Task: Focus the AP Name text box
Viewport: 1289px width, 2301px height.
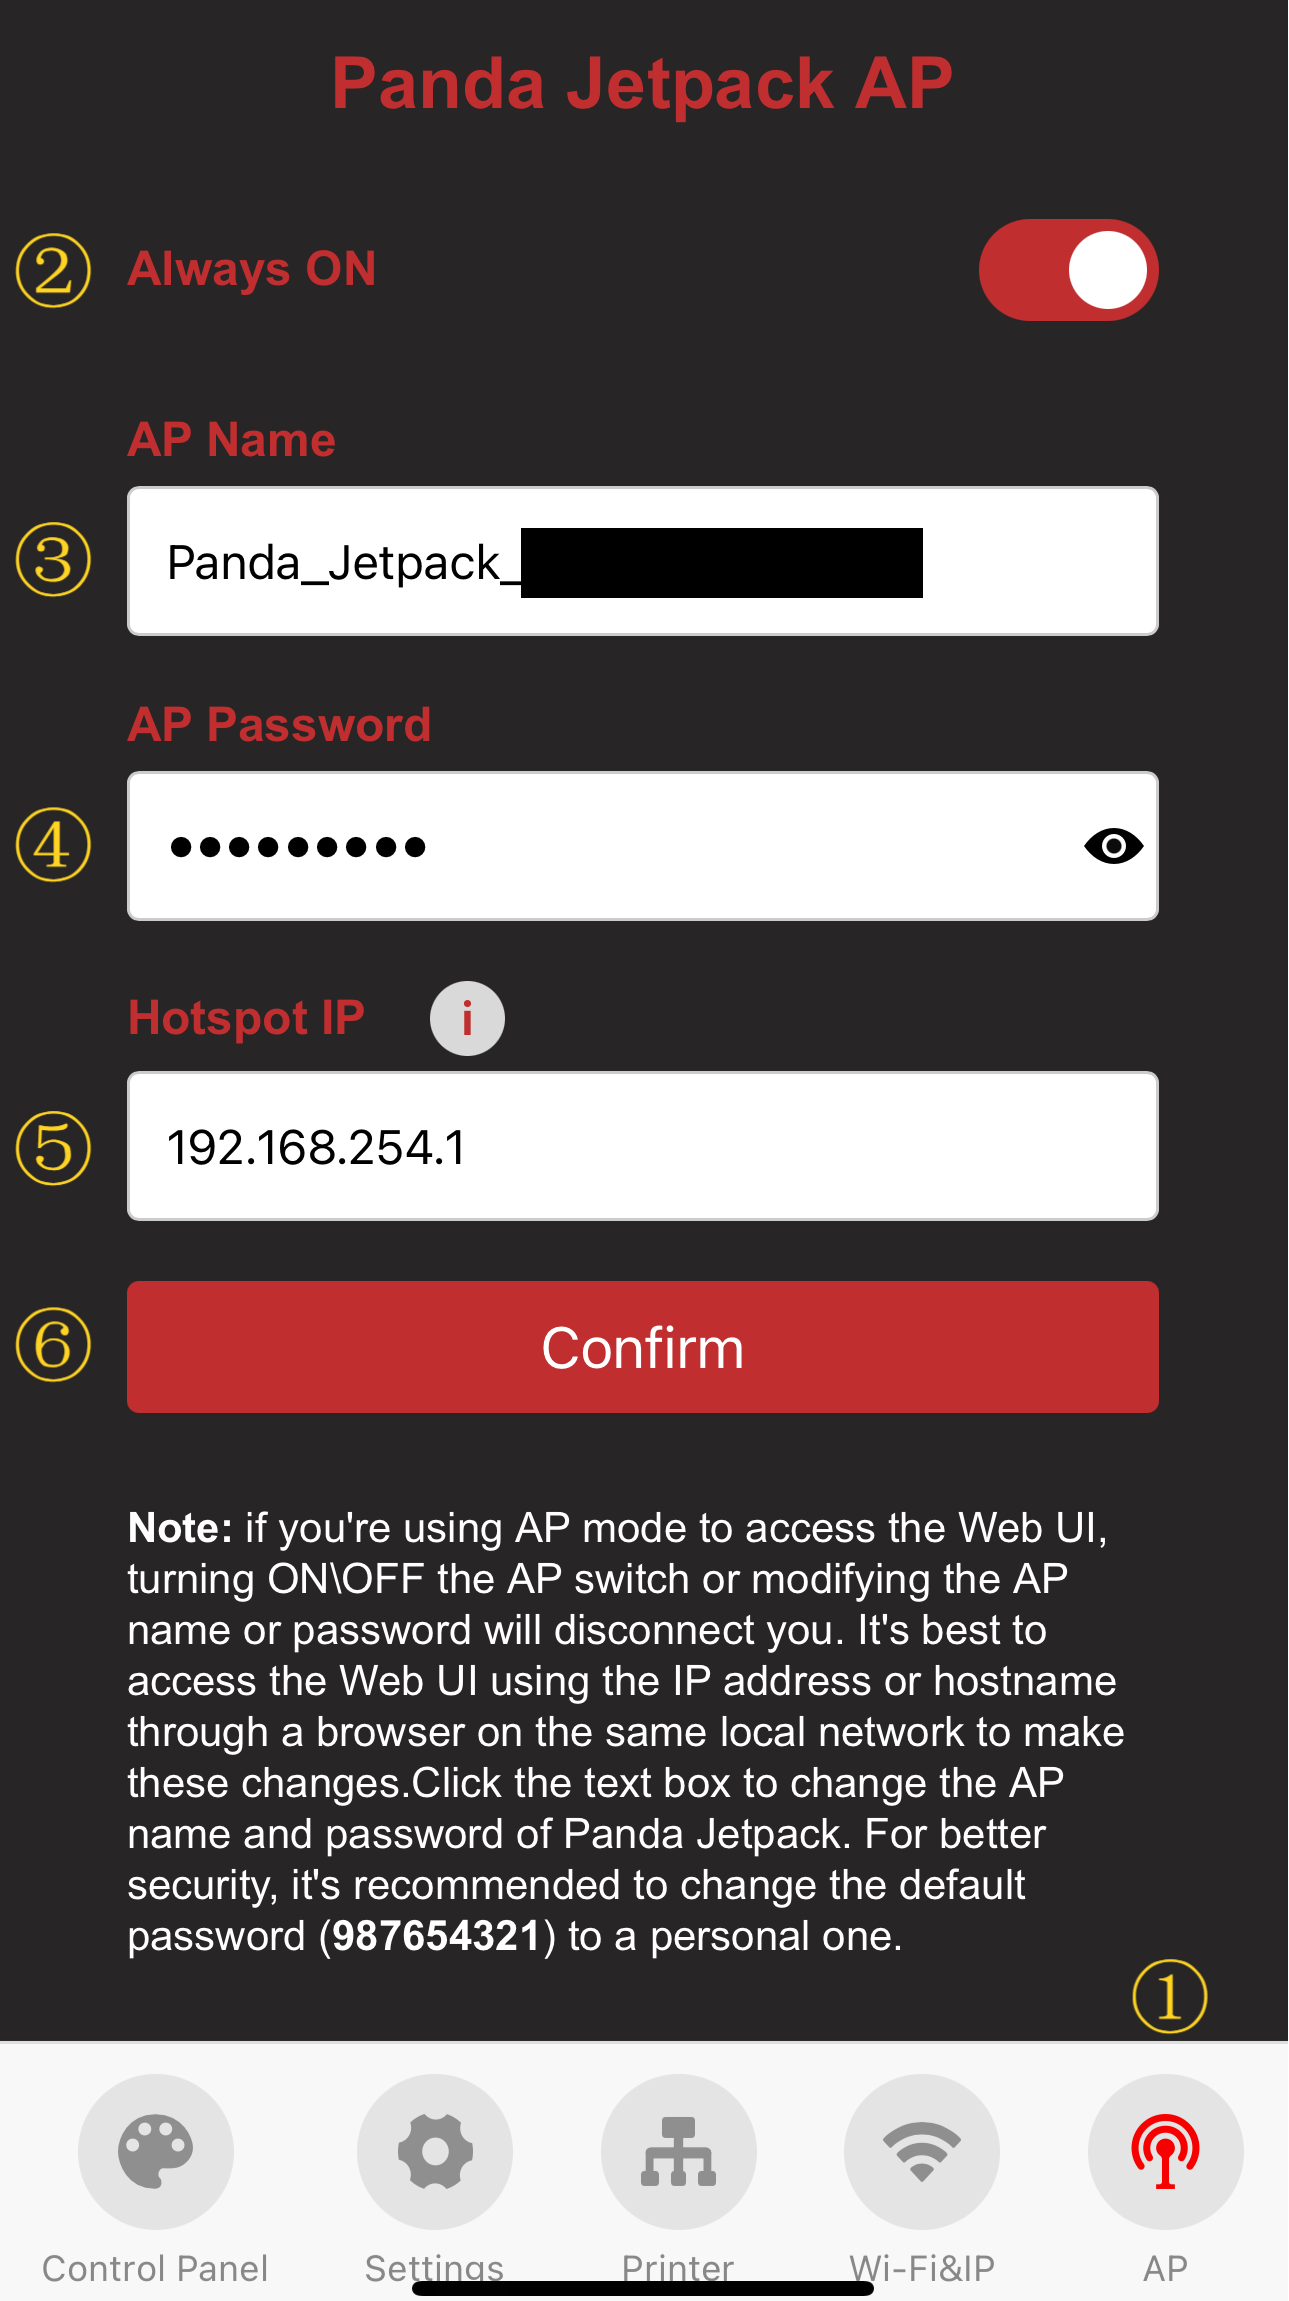Action: tap(643, 561)
